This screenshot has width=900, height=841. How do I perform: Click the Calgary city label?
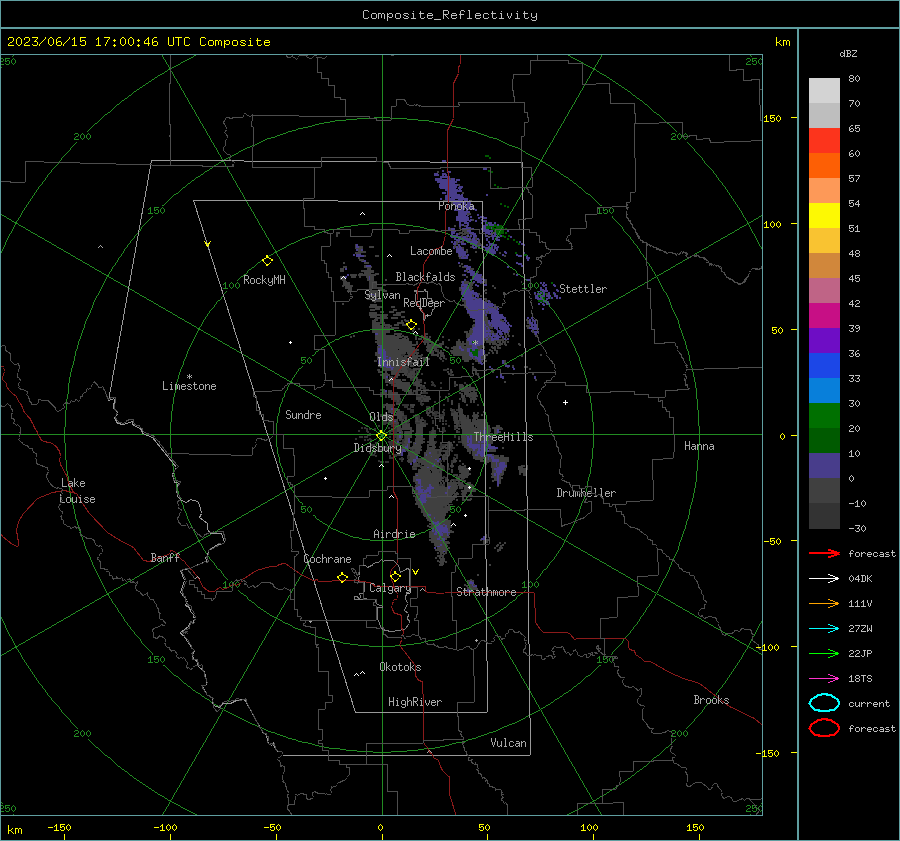coord(390,588)
